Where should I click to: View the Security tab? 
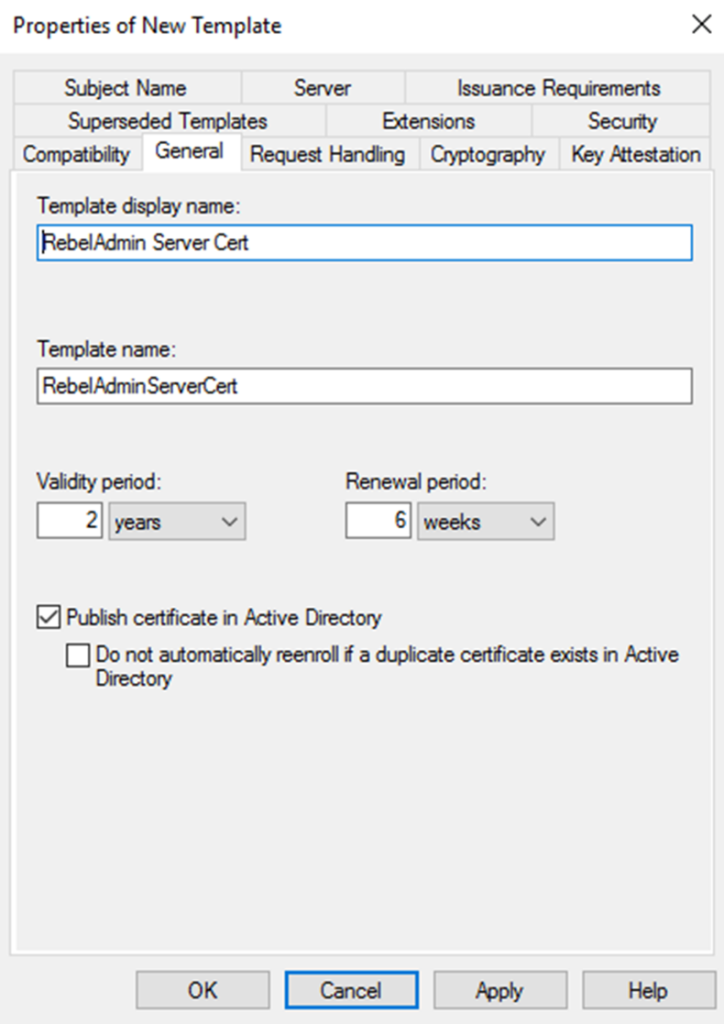[623, 121]
